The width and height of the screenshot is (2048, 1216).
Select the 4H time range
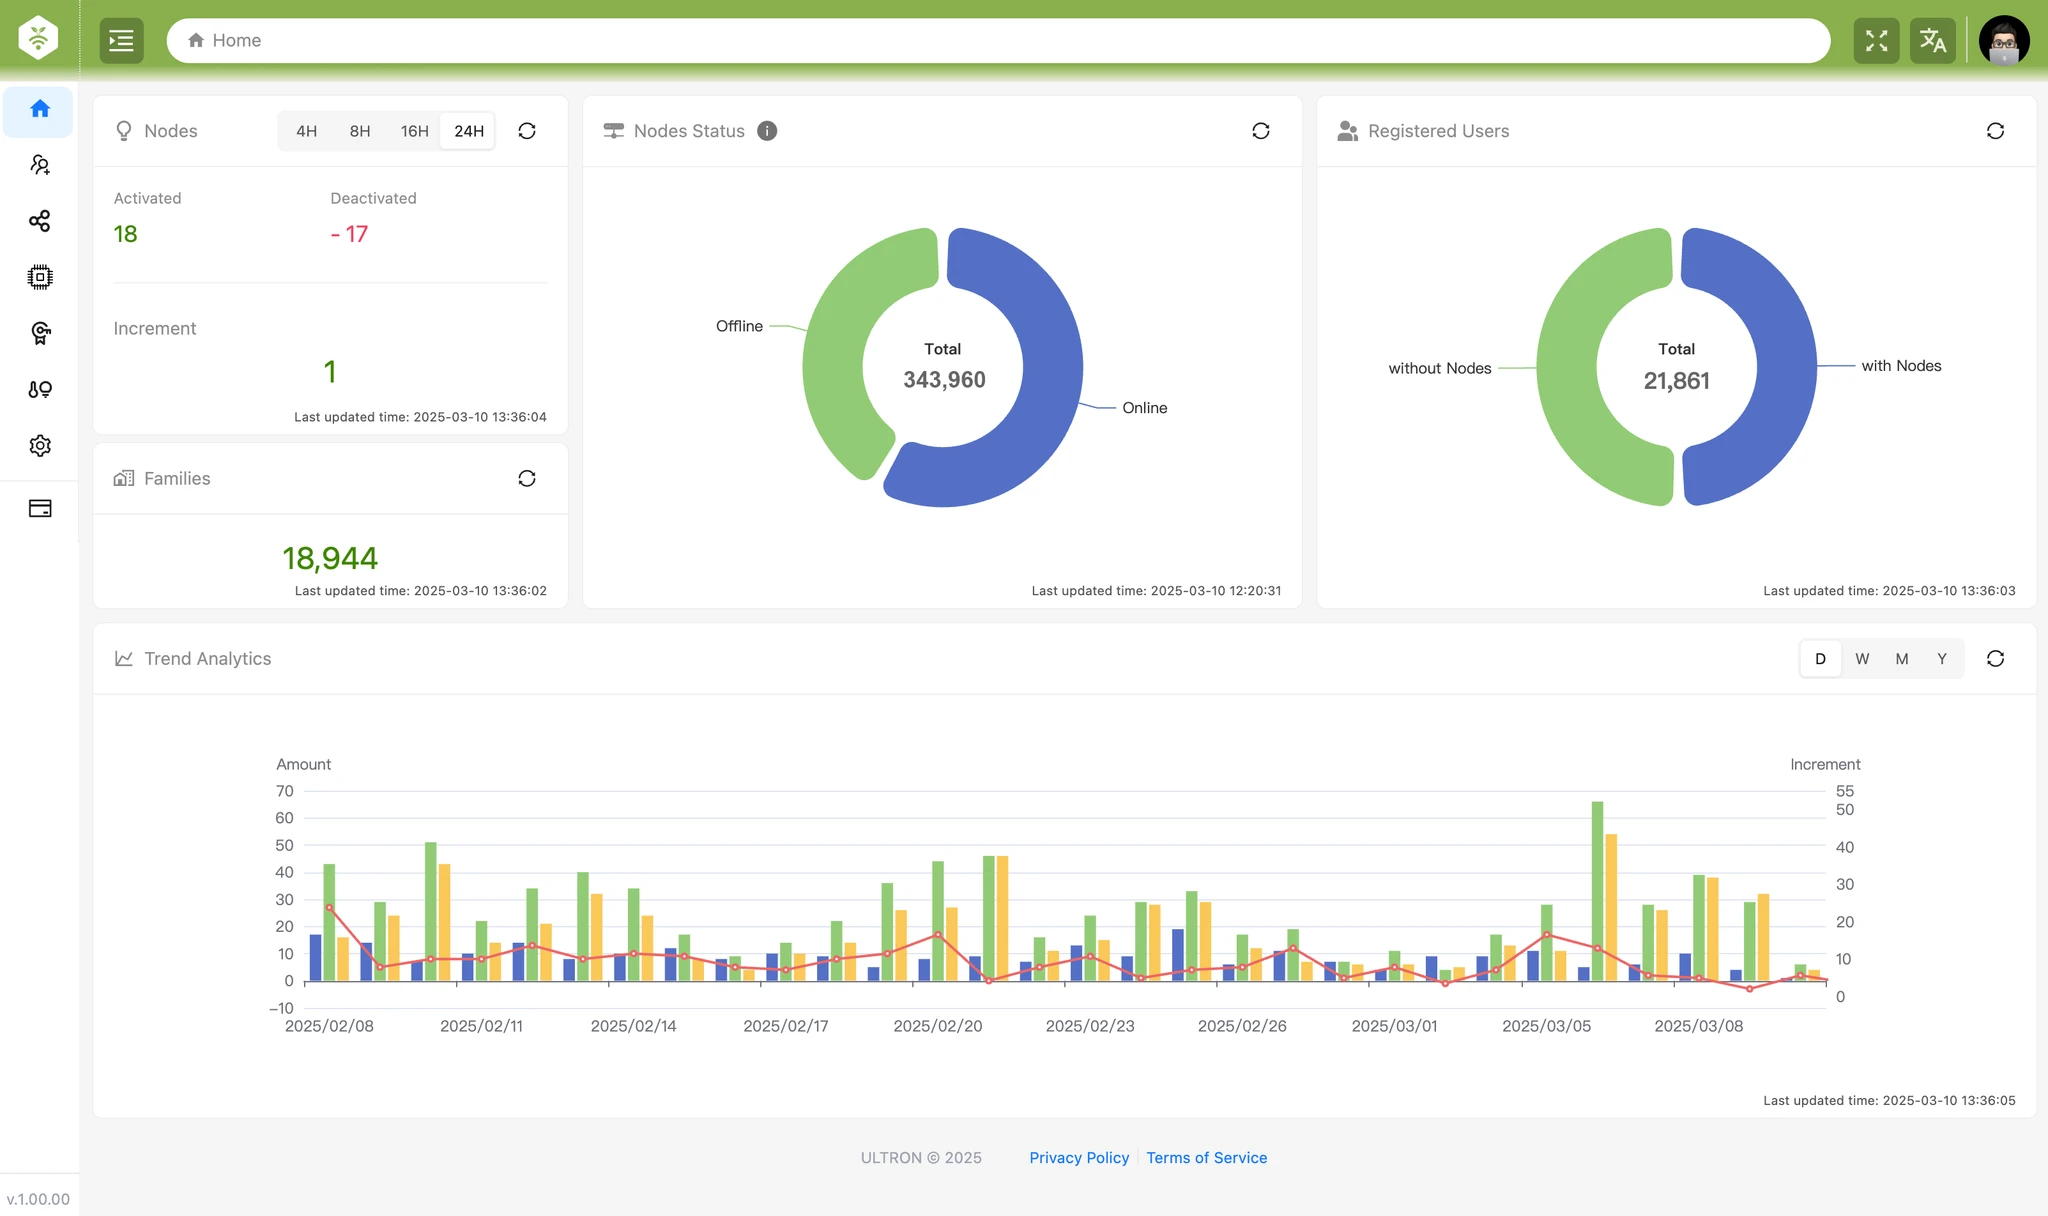click(x=306, y=131)
